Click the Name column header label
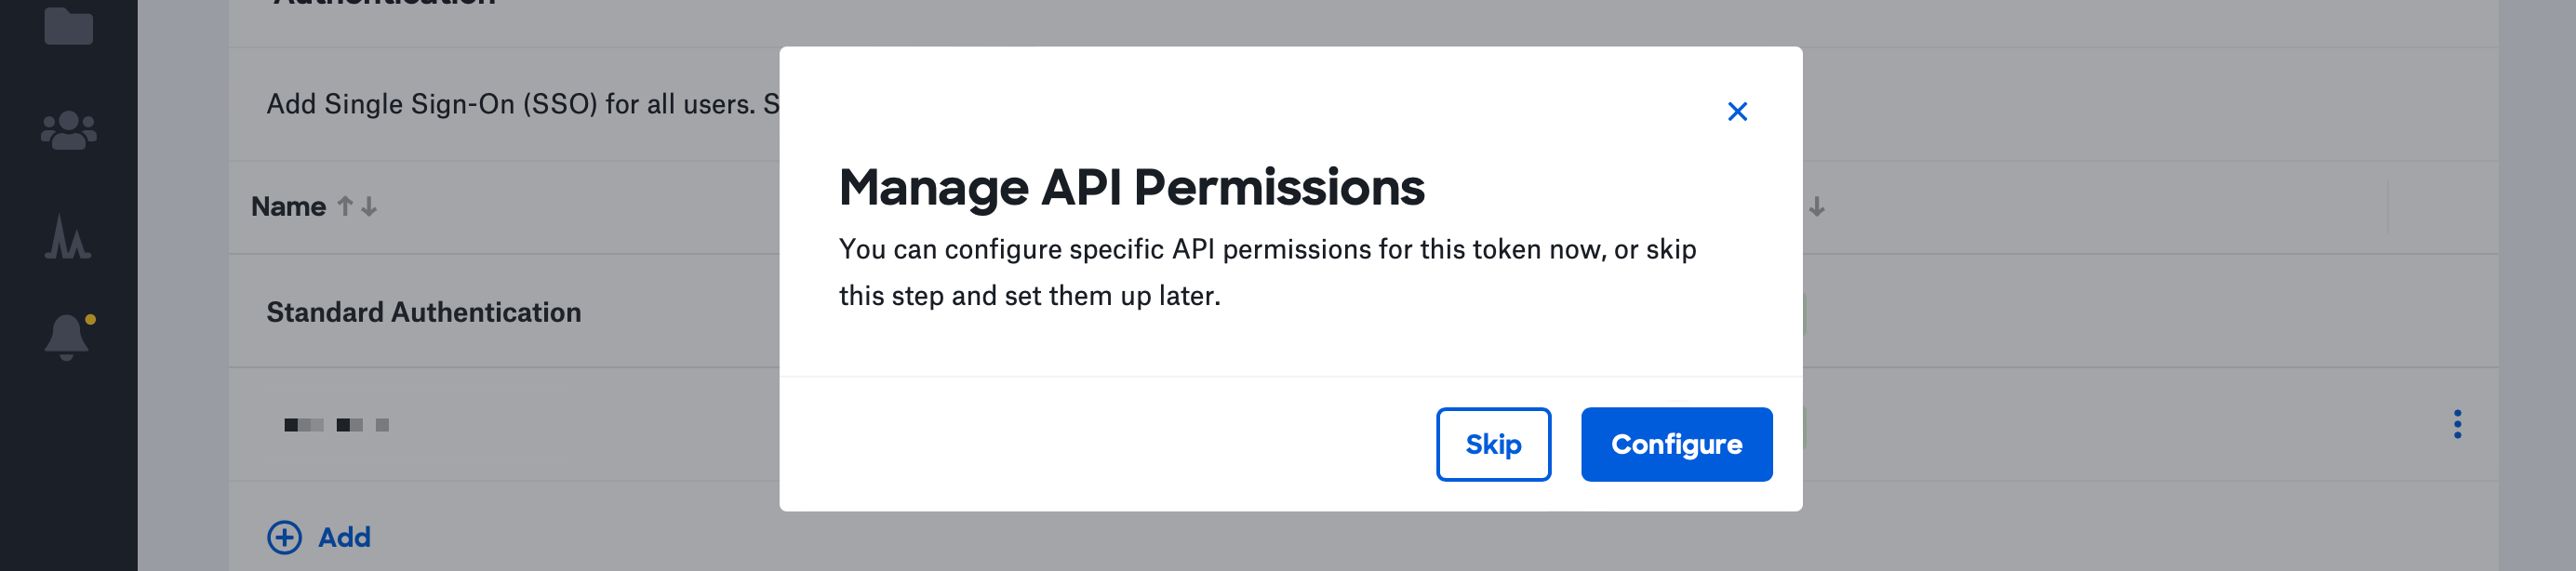This screenshot has height=571, width=2576. pyautogui.click(x=288, y=206)
